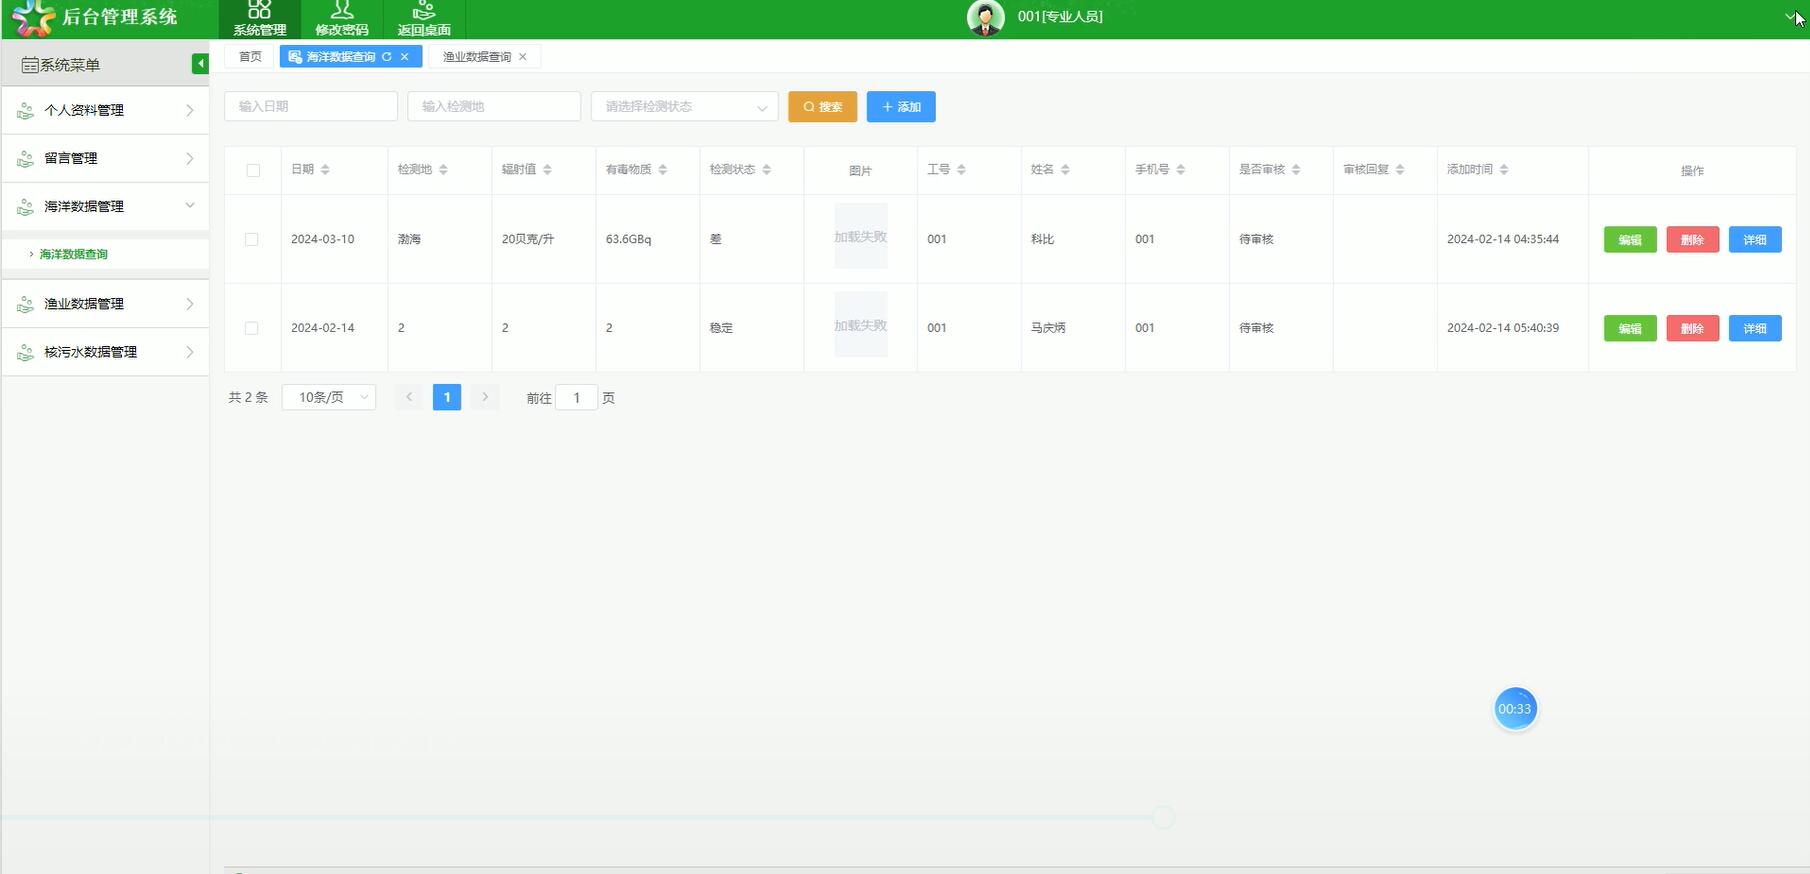Switch to the 渔业数据查询 tab
Viewport: 1810px width, 874px height.
coord(477,57)
